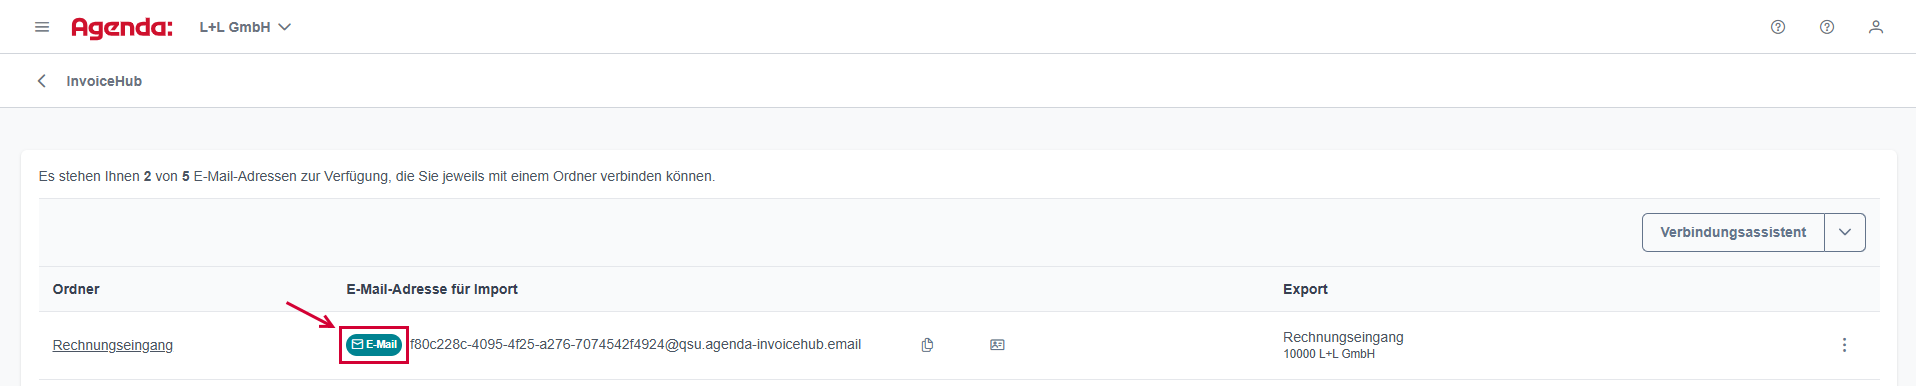Copy the import e-mail address with copy icon
Screen dimensions: 1916x386
point(927,345)
